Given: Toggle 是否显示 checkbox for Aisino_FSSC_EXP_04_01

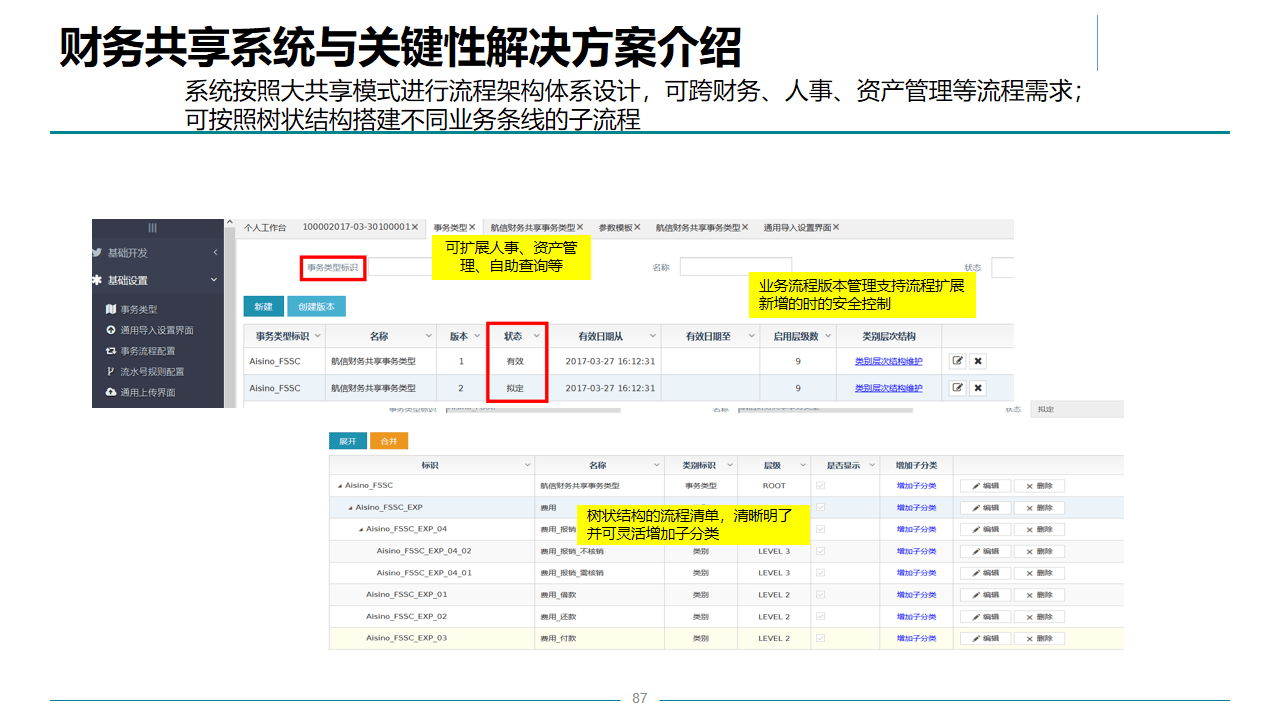Looking at the screenshot, I should pyautogui.click(x=822, y=573).
